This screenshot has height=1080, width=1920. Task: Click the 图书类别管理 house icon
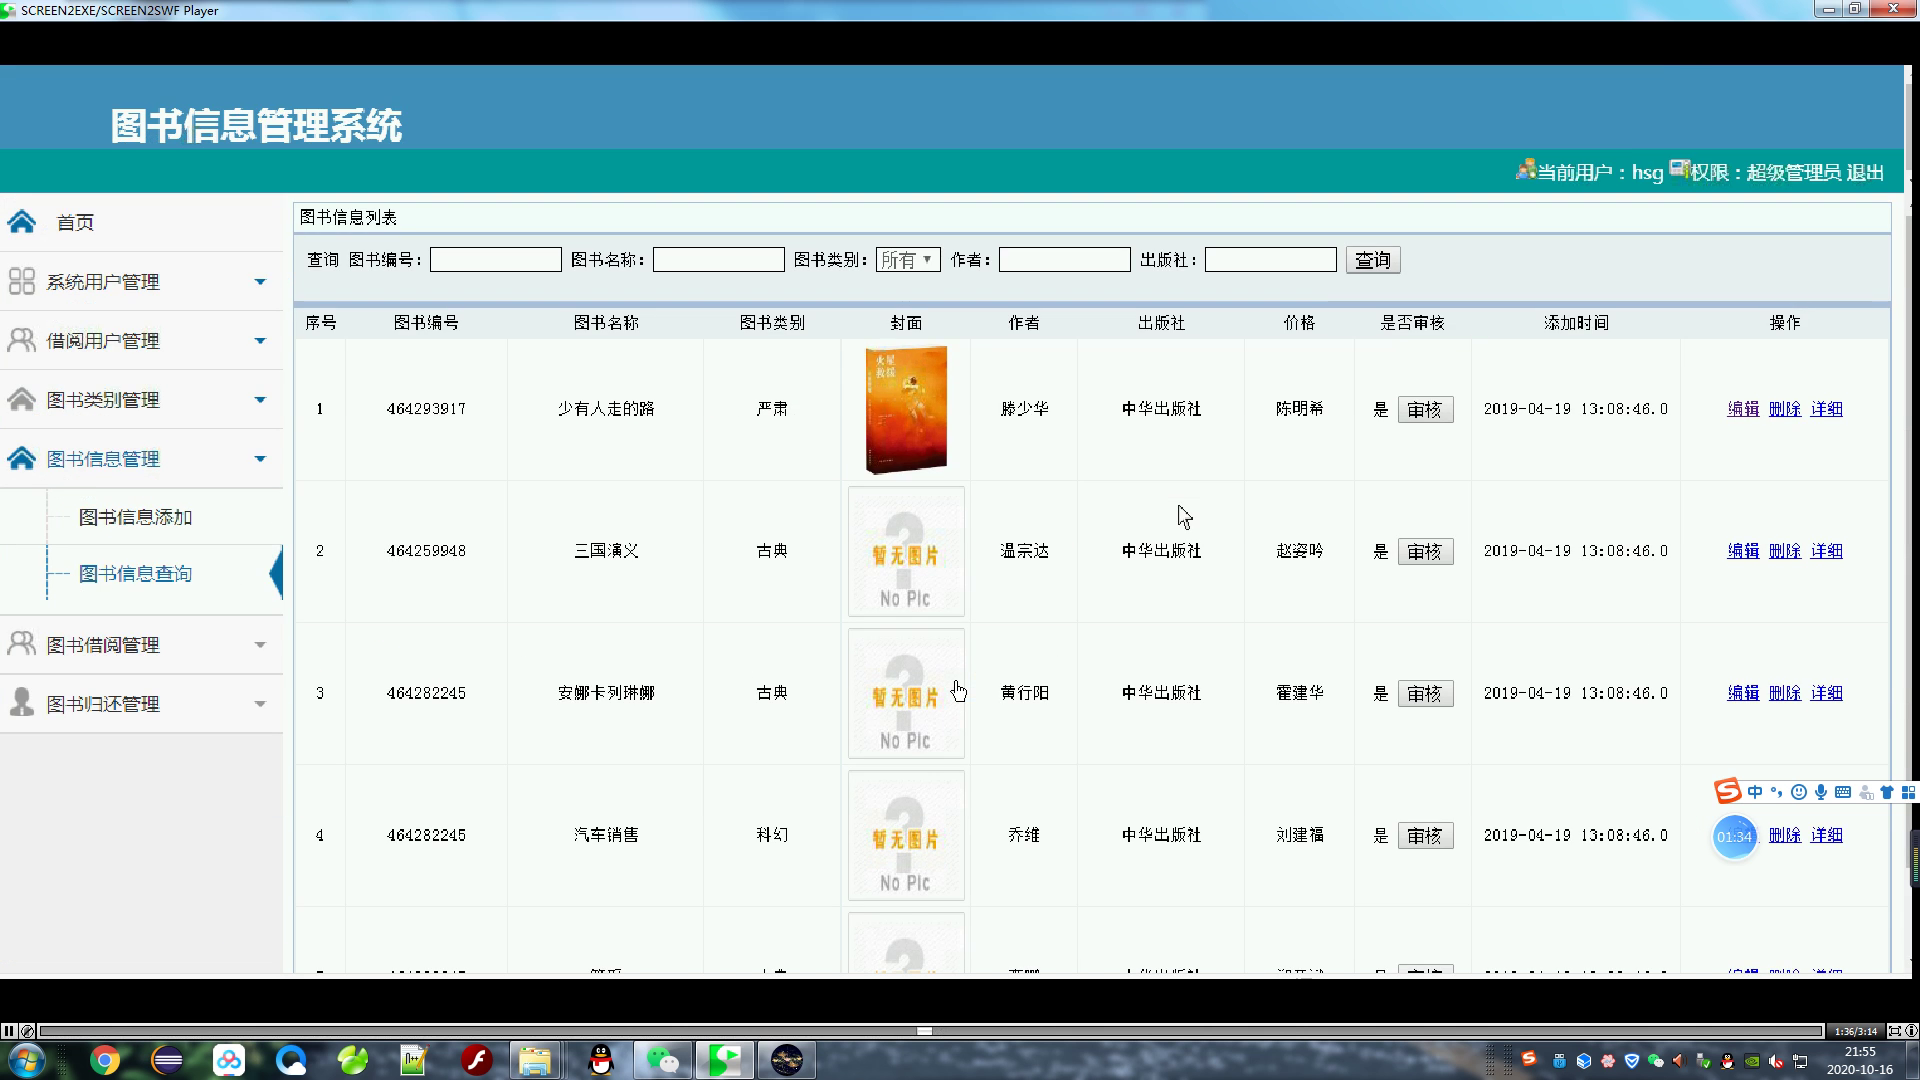(x=22, y=400)
